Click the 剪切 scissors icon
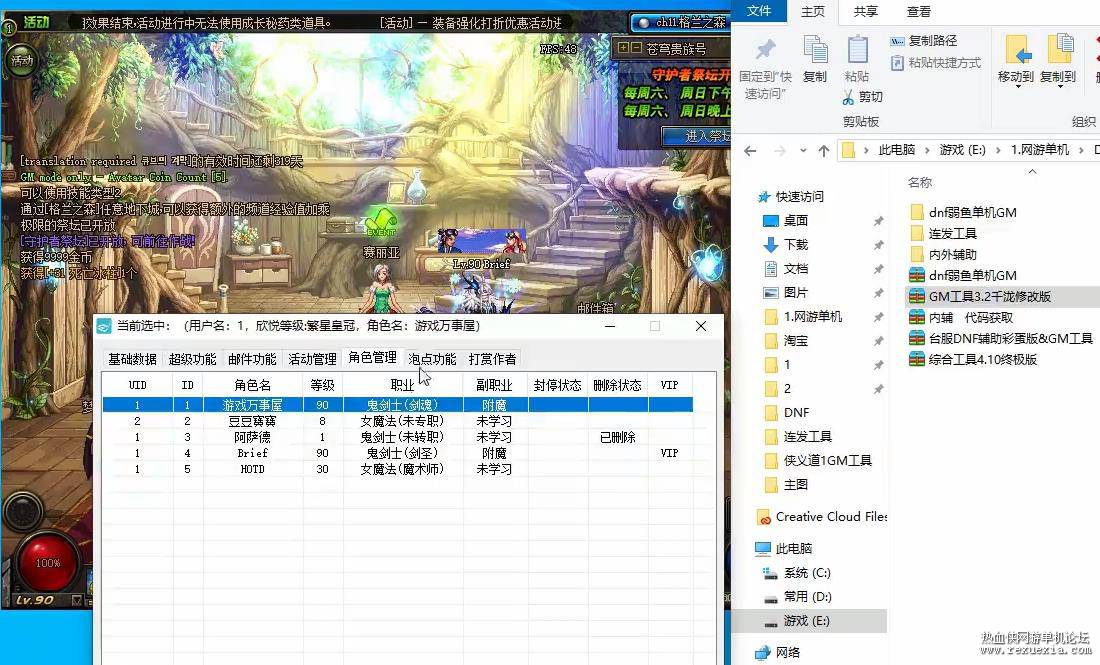The image size is (1100, 665). coord(848,97)
